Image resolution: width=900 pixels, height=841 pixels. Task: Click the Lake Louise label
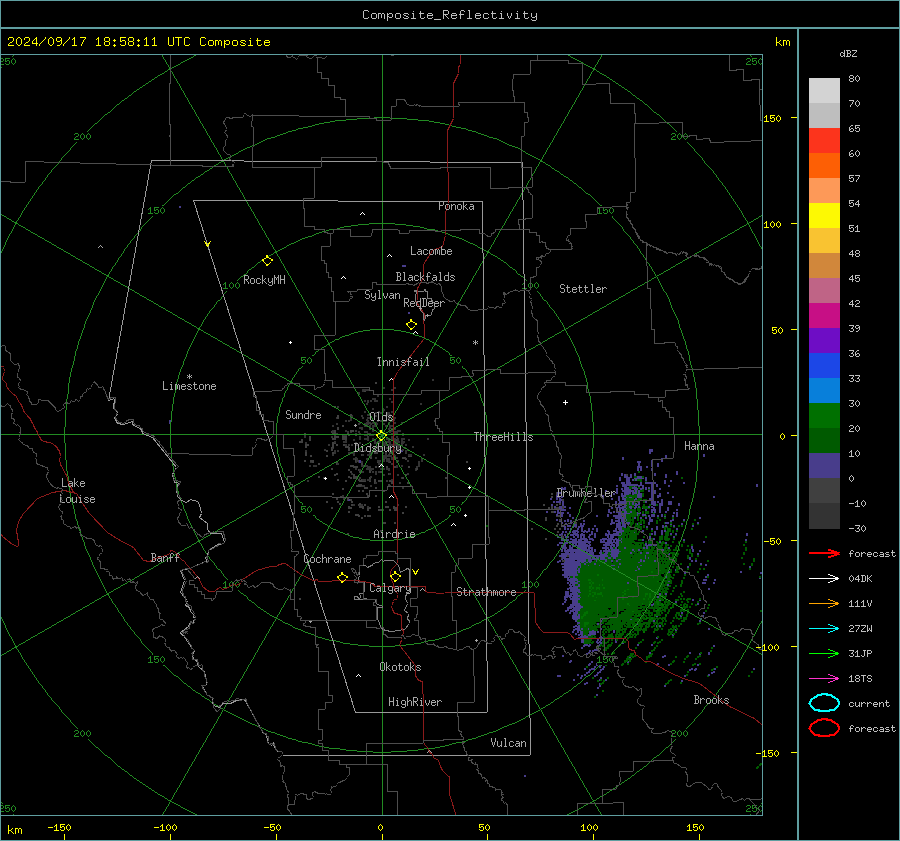pyautogui.click(x=77, y=491)
